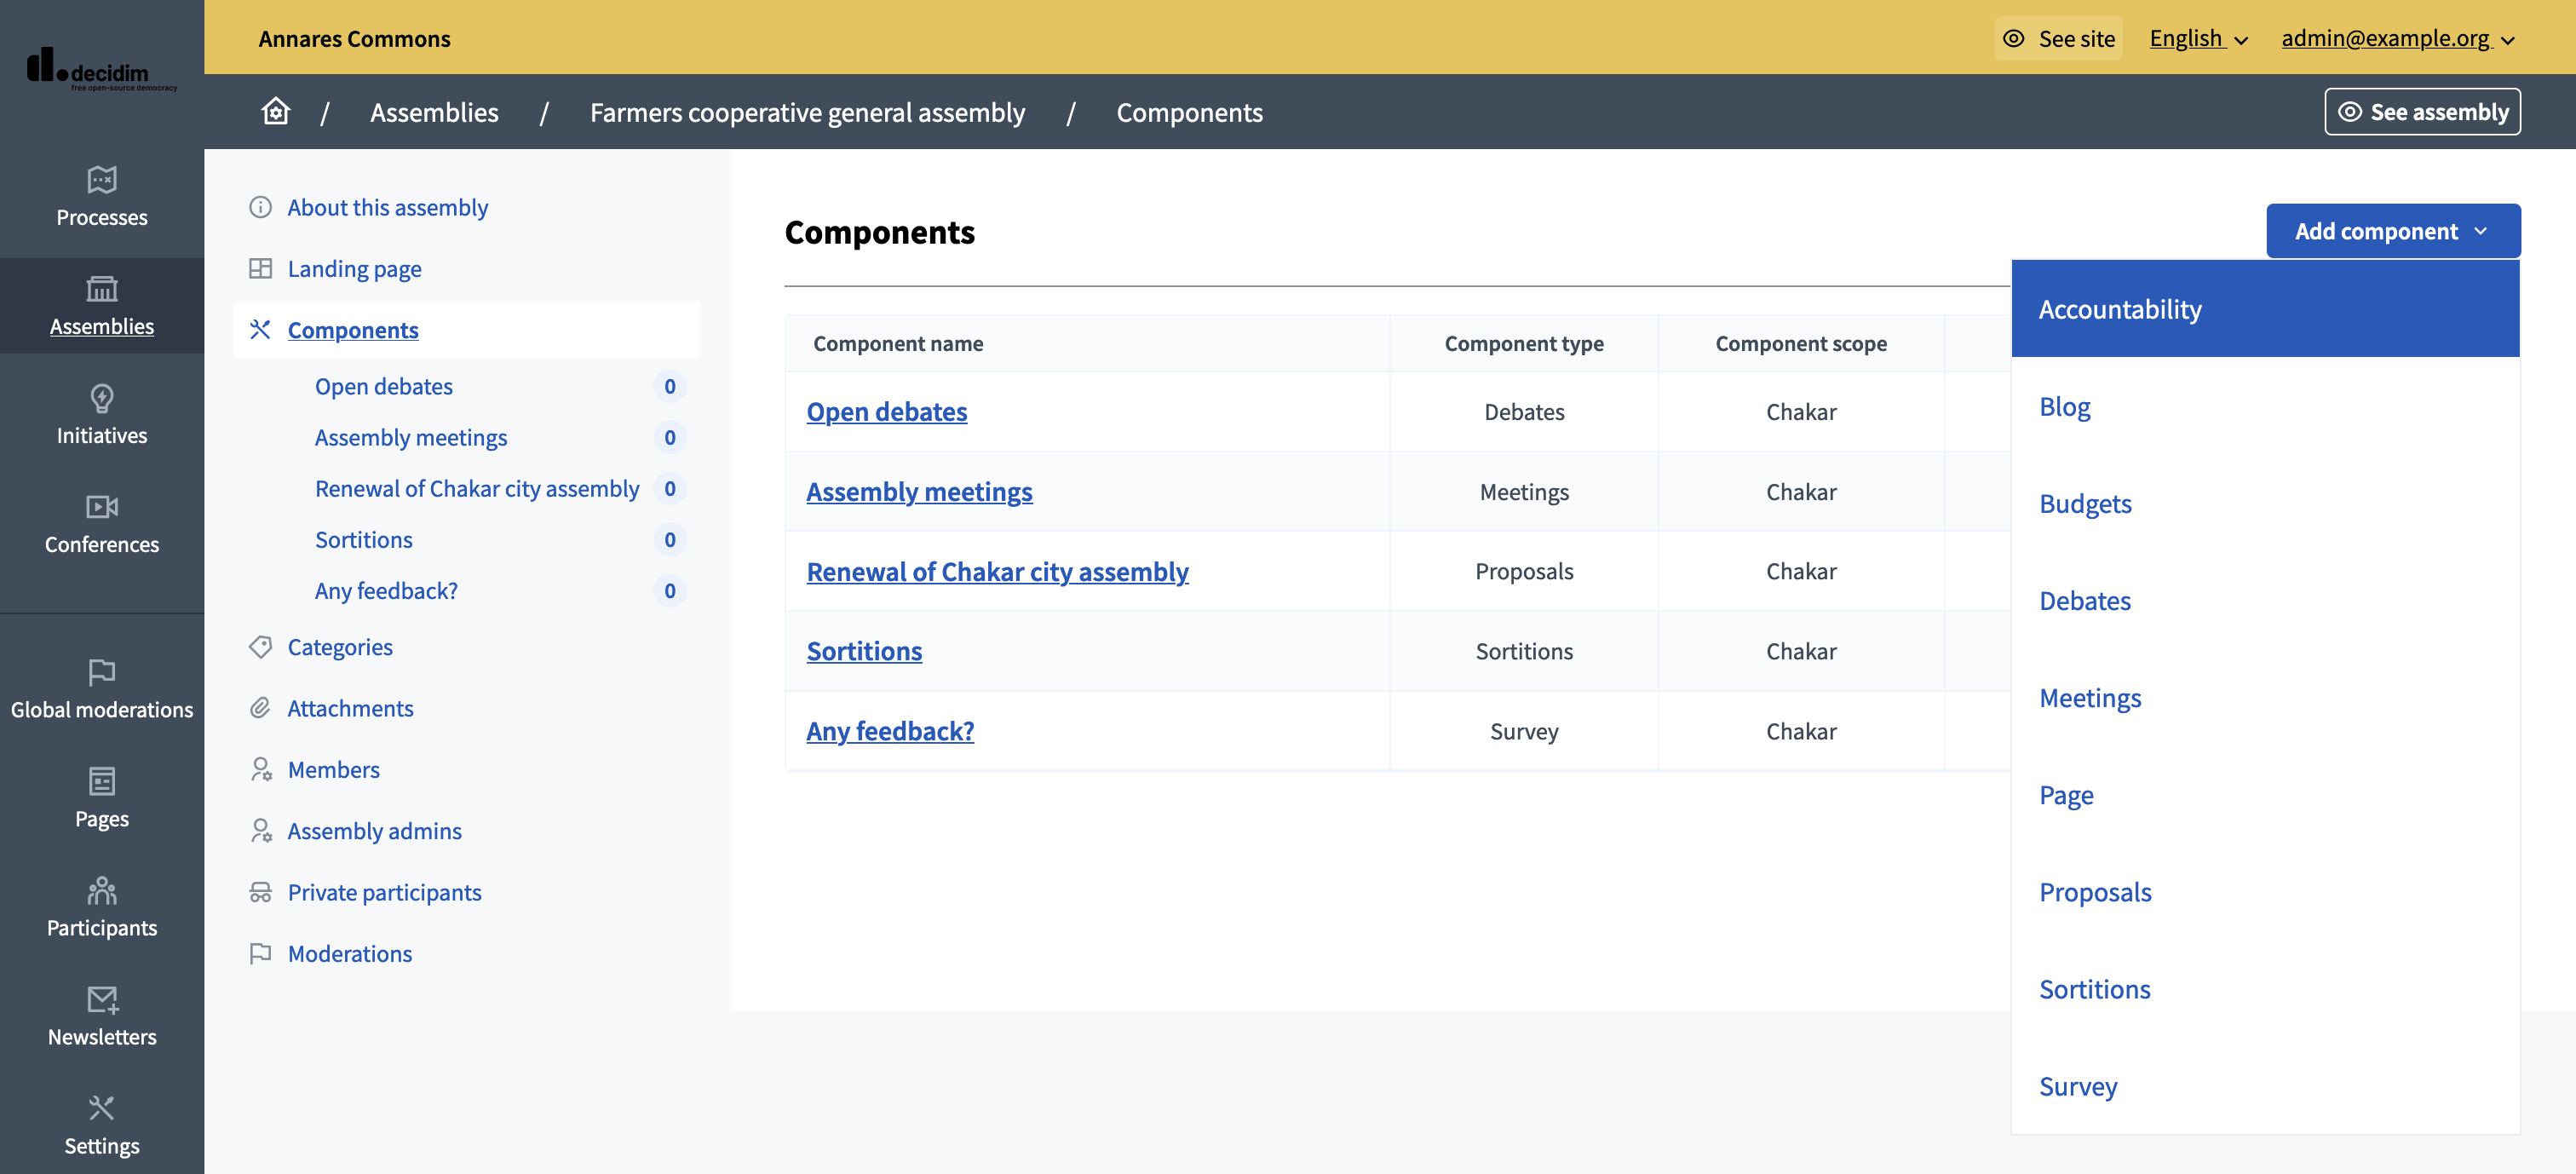Open Settings from the sidebar icon
Image resolution: width=2576 pixels, height=1174 pixels.
tap(101, 1107)
